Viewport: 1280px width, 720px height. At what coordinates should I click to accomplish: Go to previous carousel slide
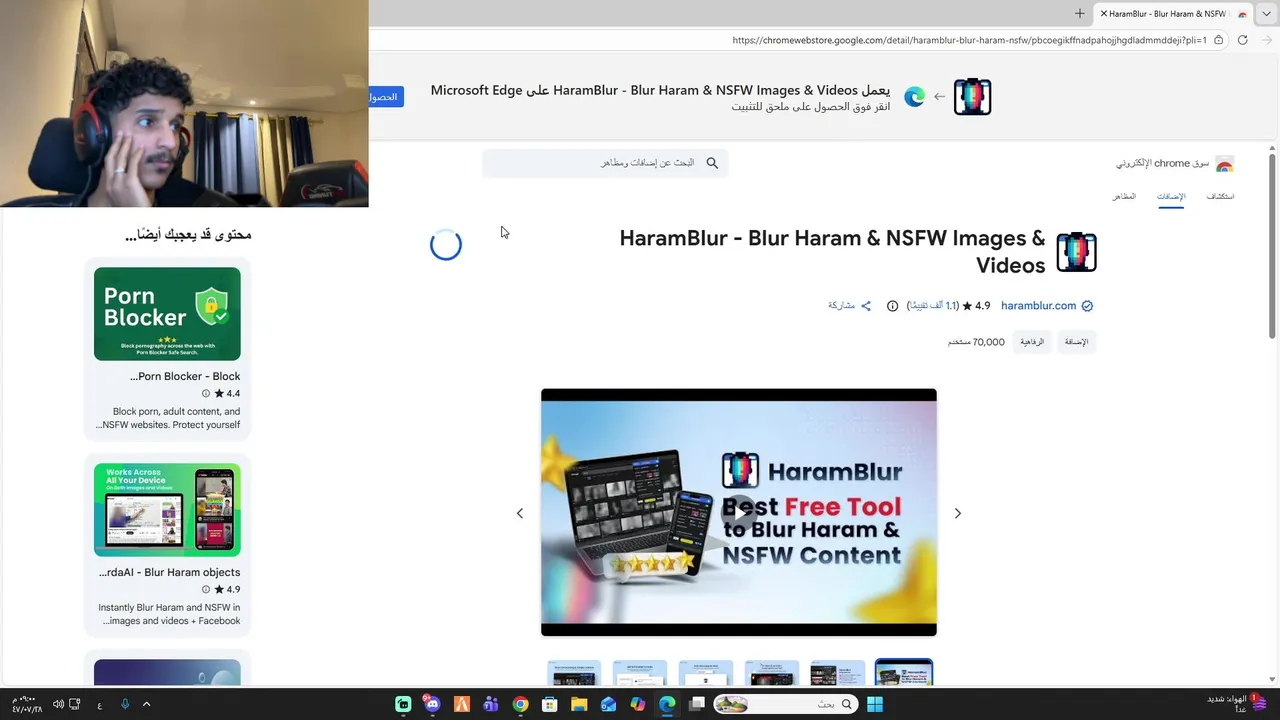(x=519, y=513)
